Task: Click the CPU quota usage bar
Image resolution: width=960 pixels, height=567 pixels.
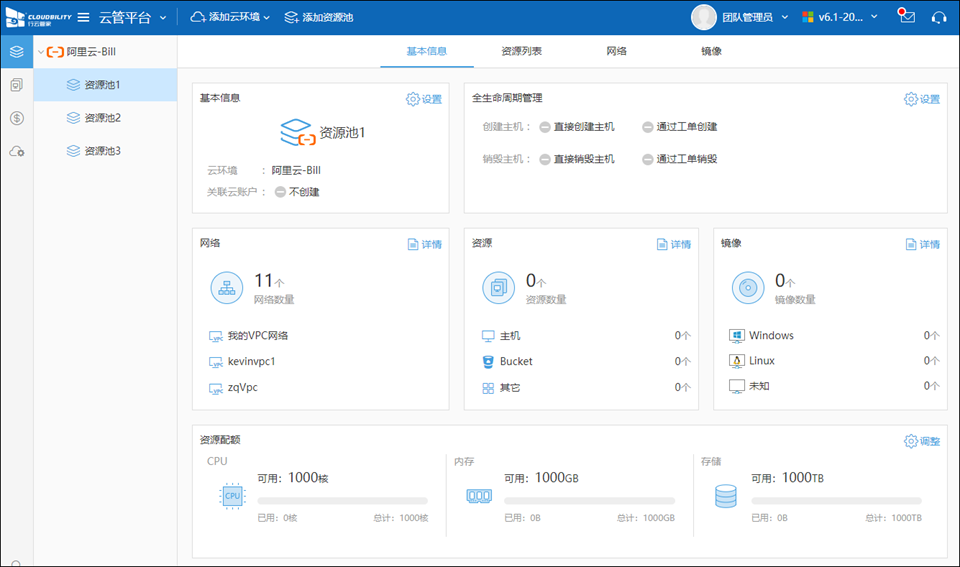Action: point(342,500)
